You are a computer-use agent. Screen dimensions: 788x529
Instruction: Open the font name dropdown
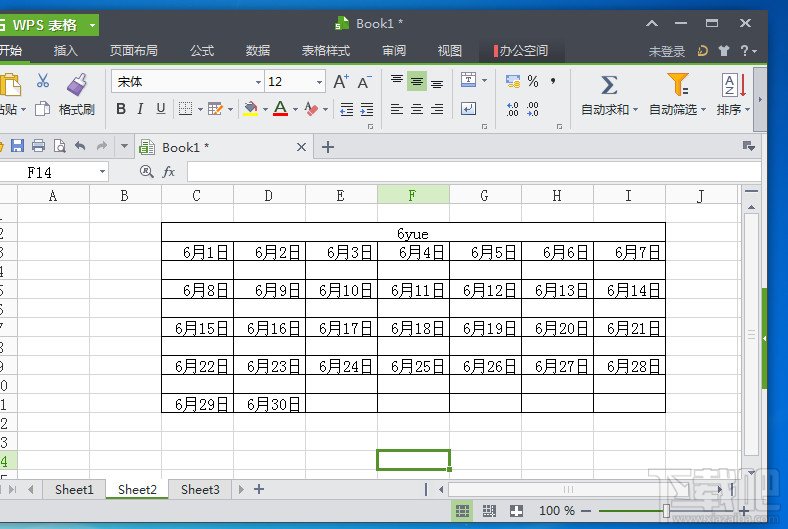click(x=258, y=82)
